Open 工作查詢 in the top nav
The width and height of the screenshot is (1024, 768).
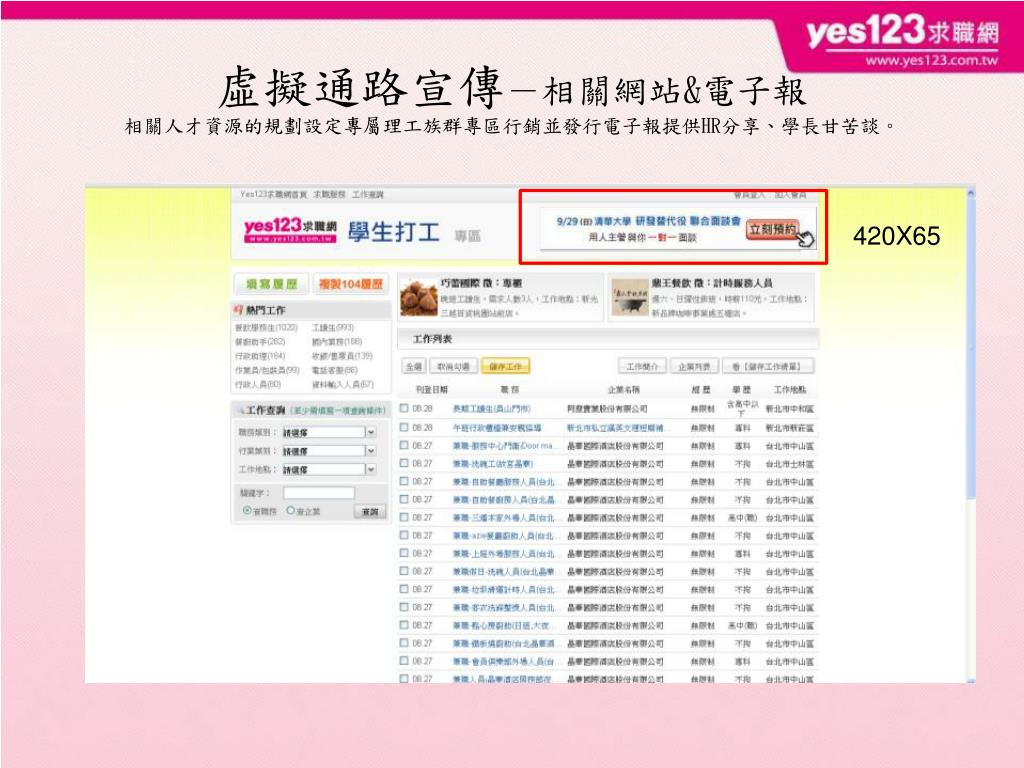368,195
